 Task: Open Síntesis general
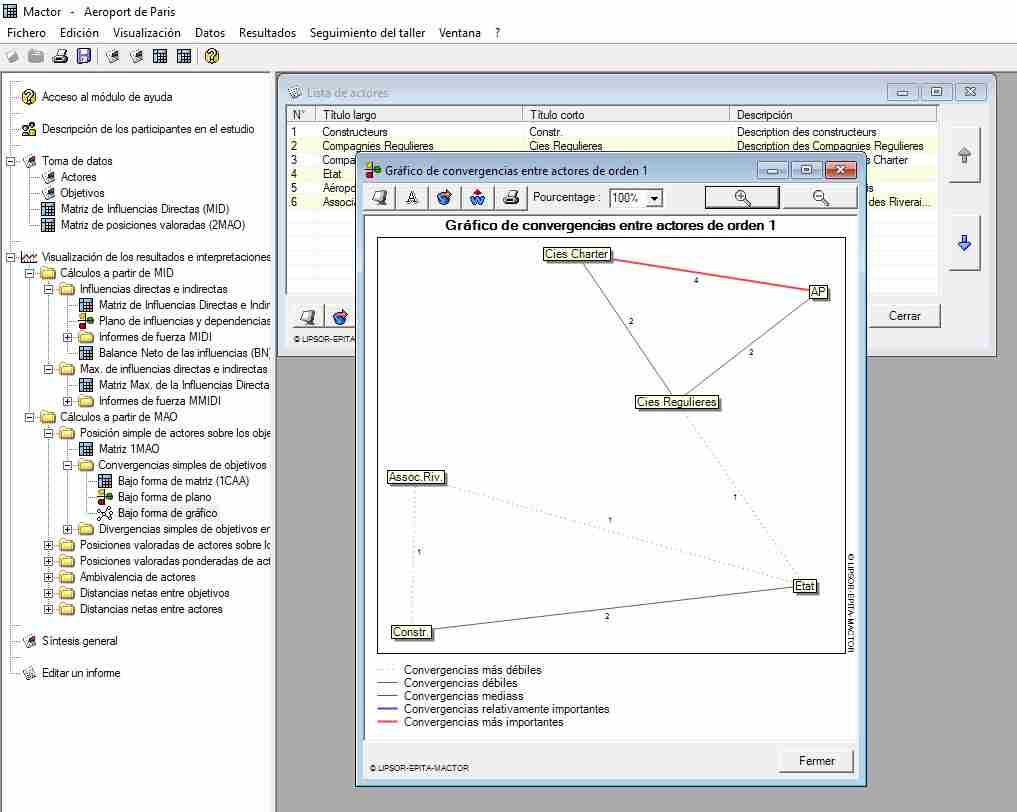click(x=80, y=641)
